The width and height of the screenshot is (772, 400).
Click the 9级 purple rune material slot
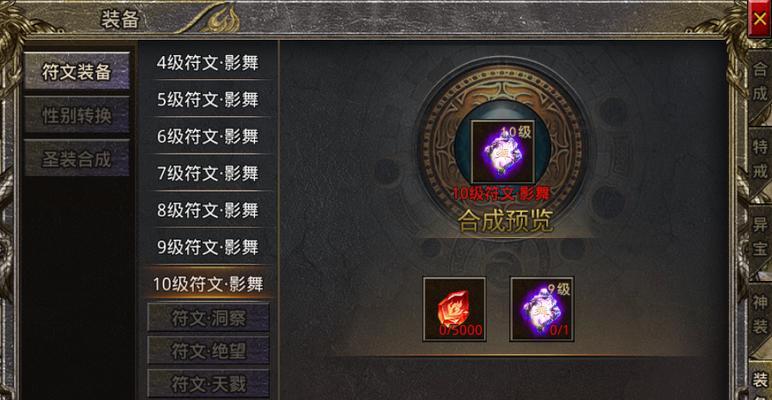(542, 309)
